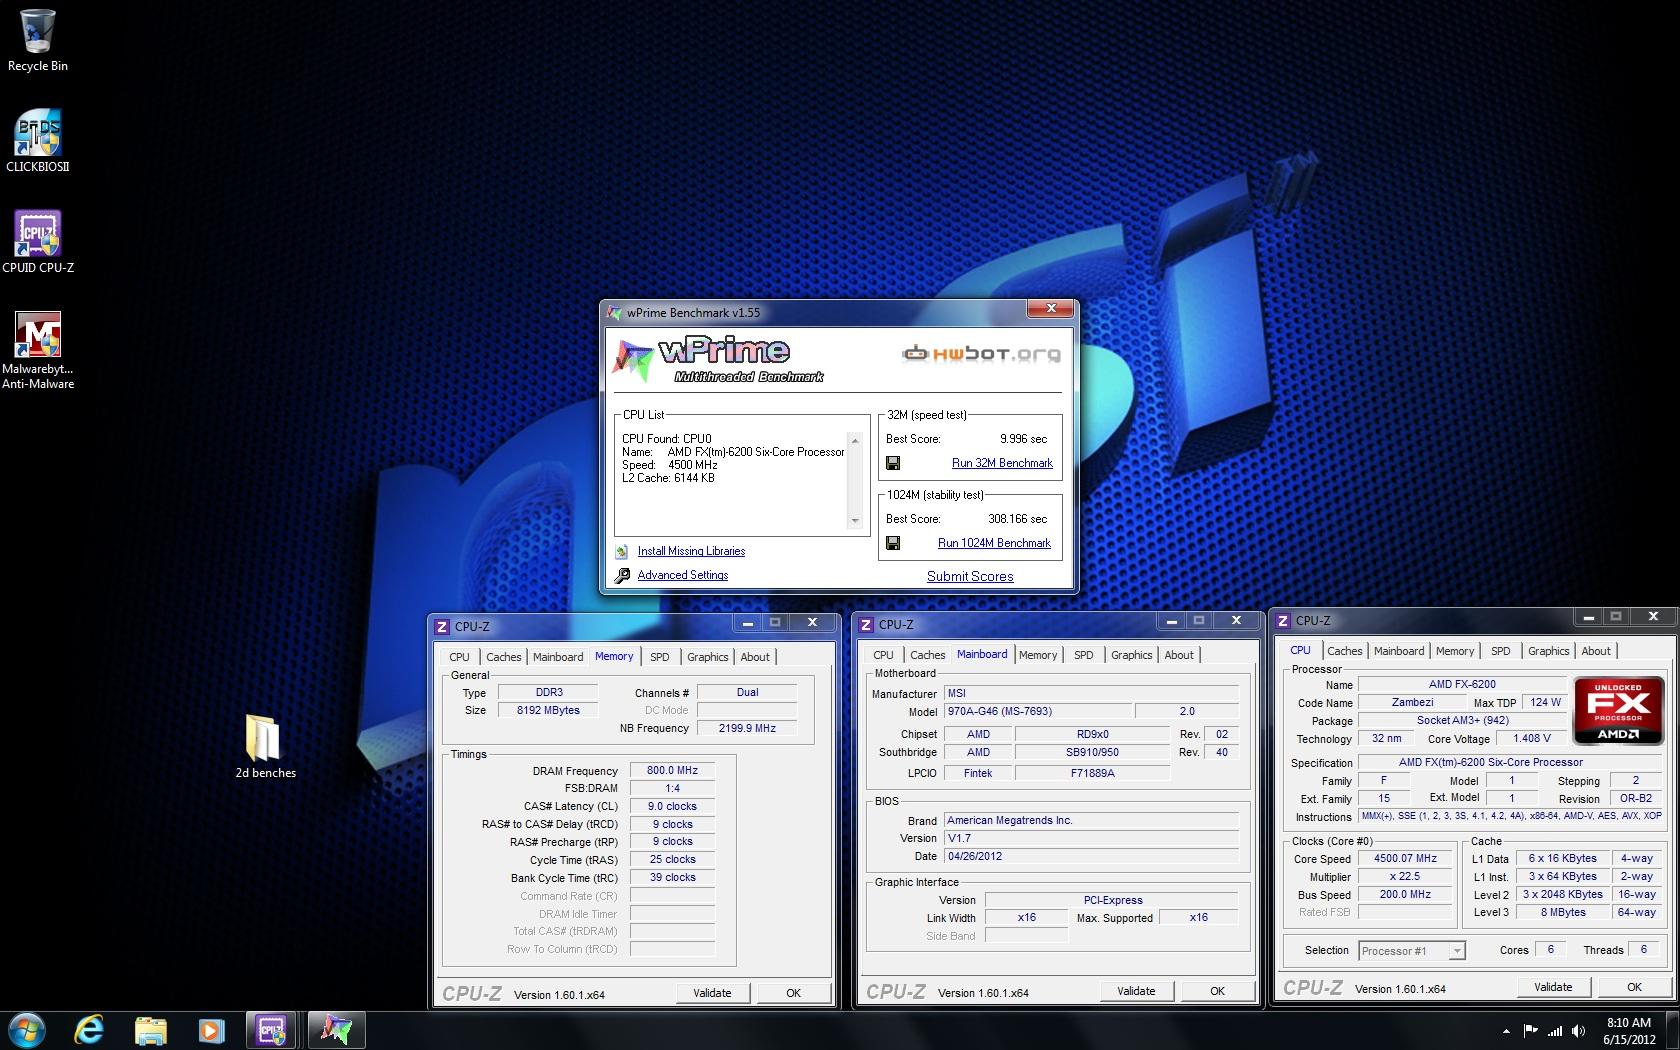This screenshot has width=1680, height=1050.
Task: Click the Install Missing Libraries icon
Action: pos(622,551)
